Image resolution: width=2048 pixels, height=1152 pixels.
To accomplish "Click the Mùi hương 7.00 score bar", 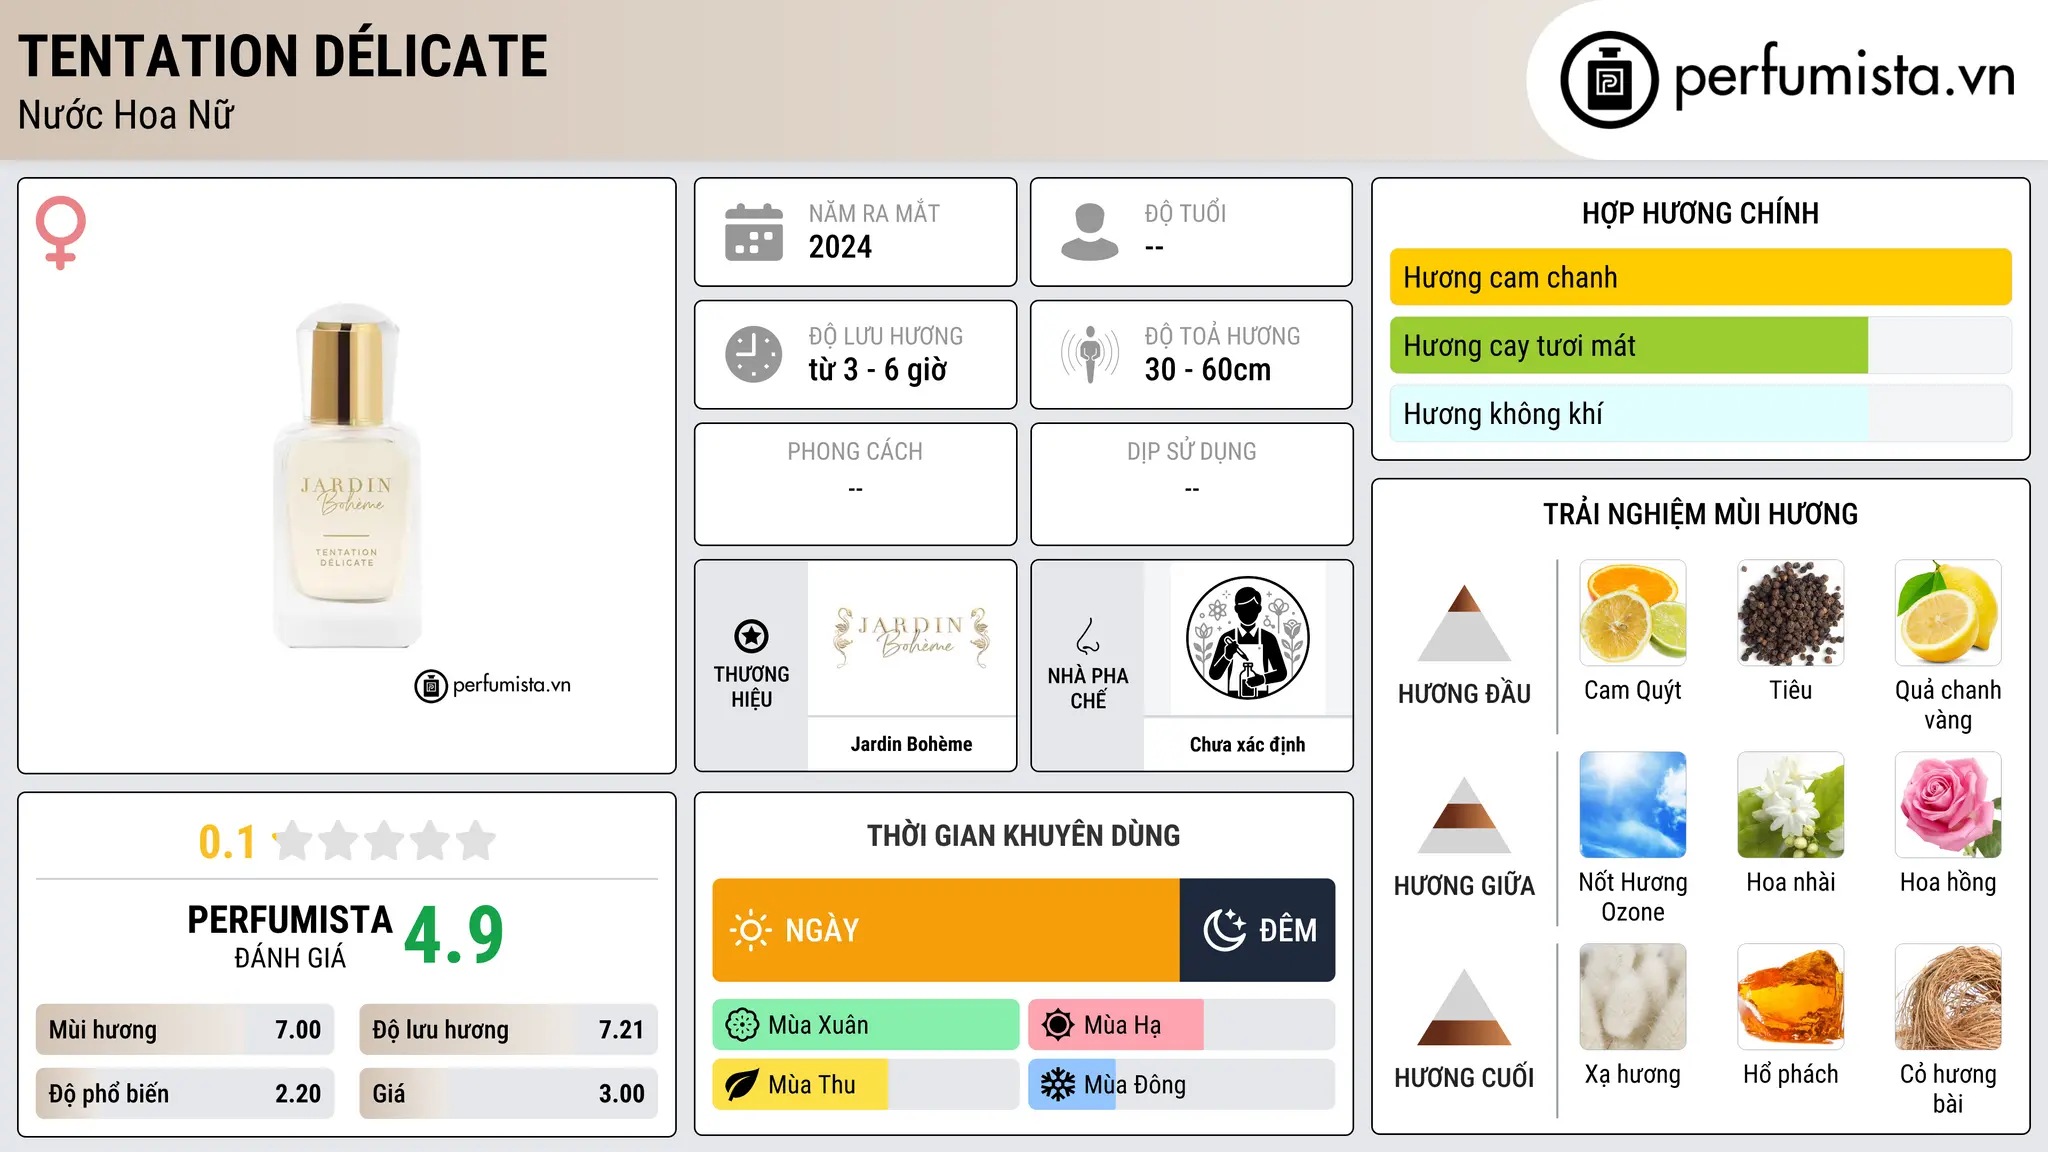I will (x=185, y=1029).
